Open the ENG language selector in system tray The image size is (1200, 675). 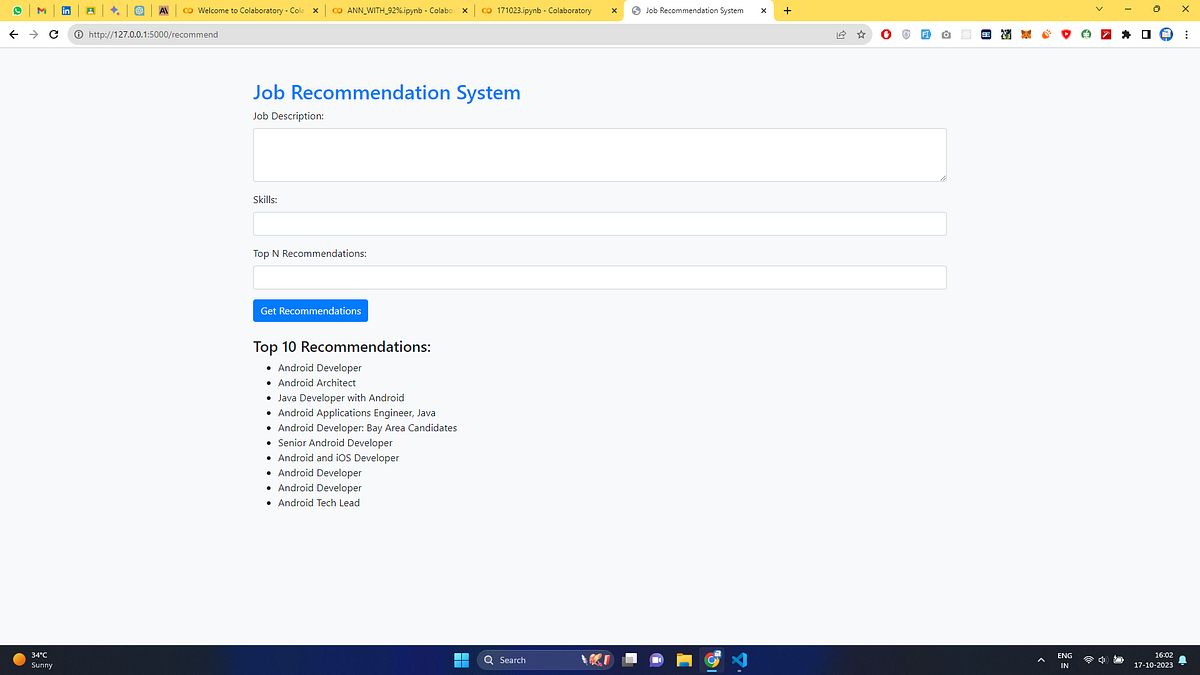pos(1064,659)
